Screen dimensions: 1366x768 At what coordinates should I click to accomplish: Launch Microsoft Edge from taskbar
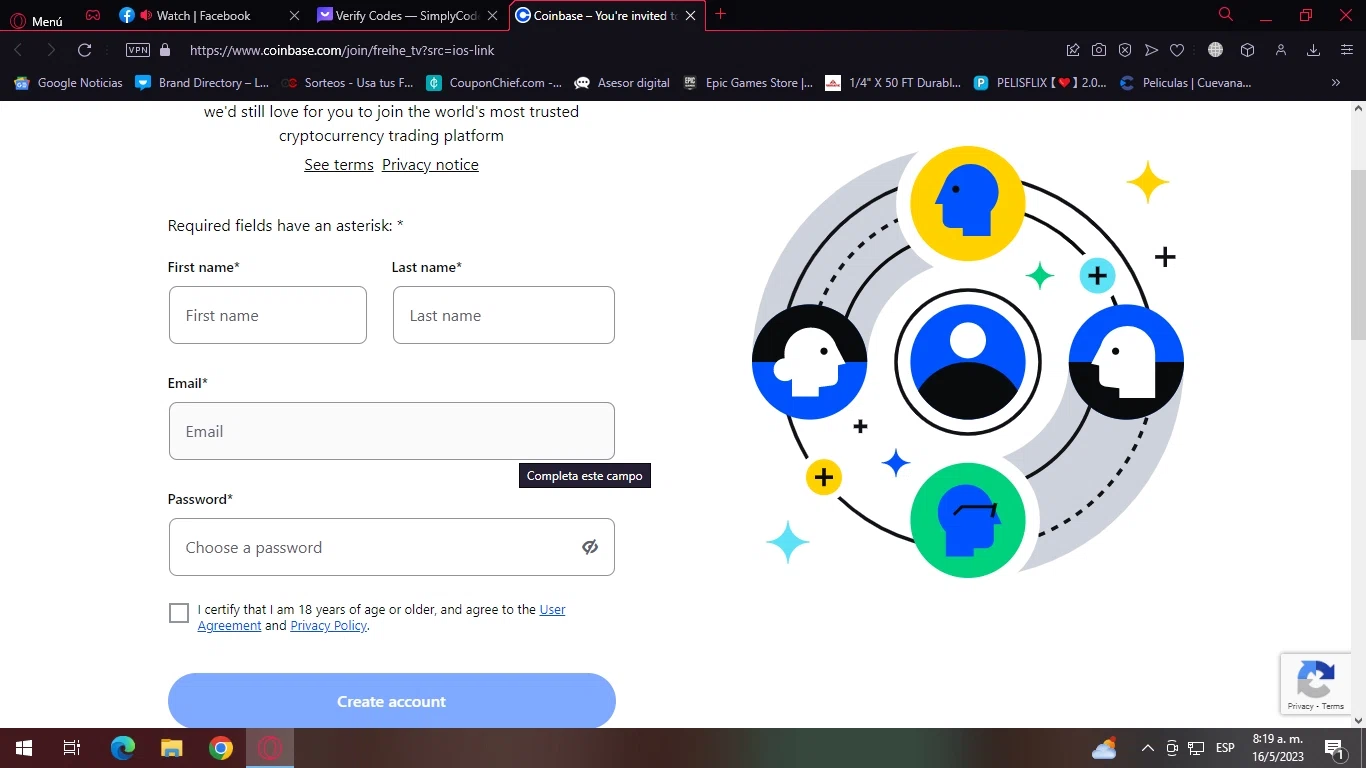[x=123, y=748]
